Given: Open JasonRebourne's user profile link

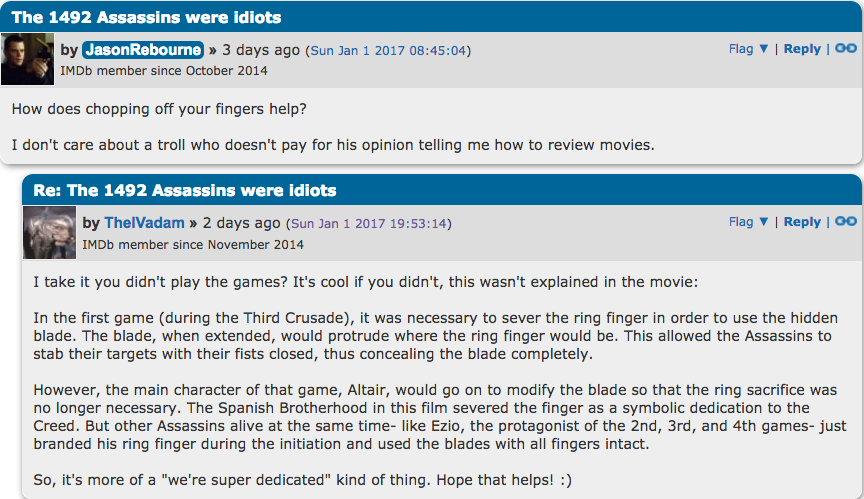Looking at the screenshot, I should [x=143, y=50].
